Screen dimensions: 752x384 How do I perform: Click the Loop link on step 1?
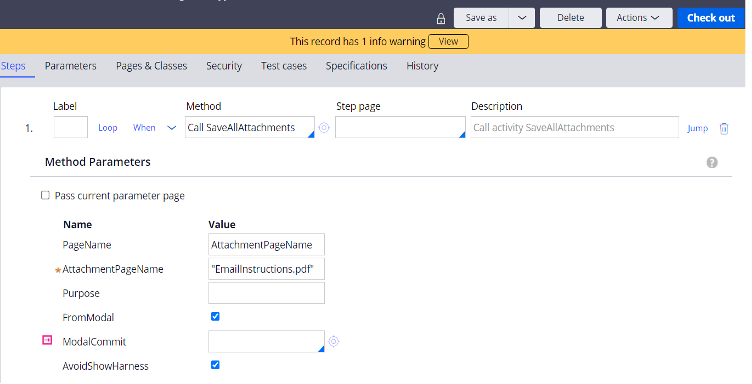[x=108, y=128]
